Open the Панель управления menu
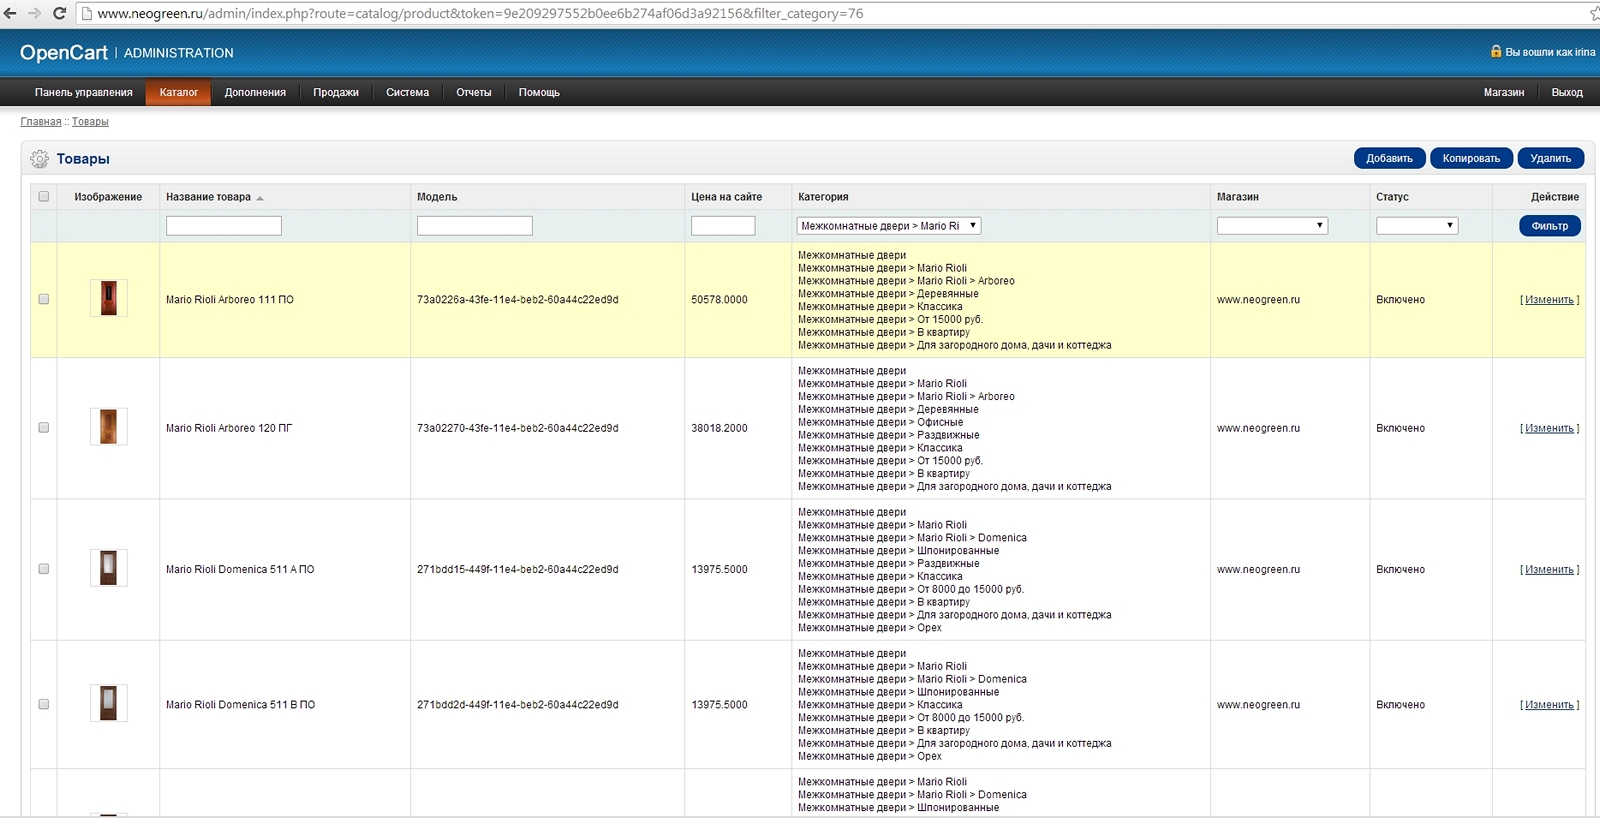 84,92
